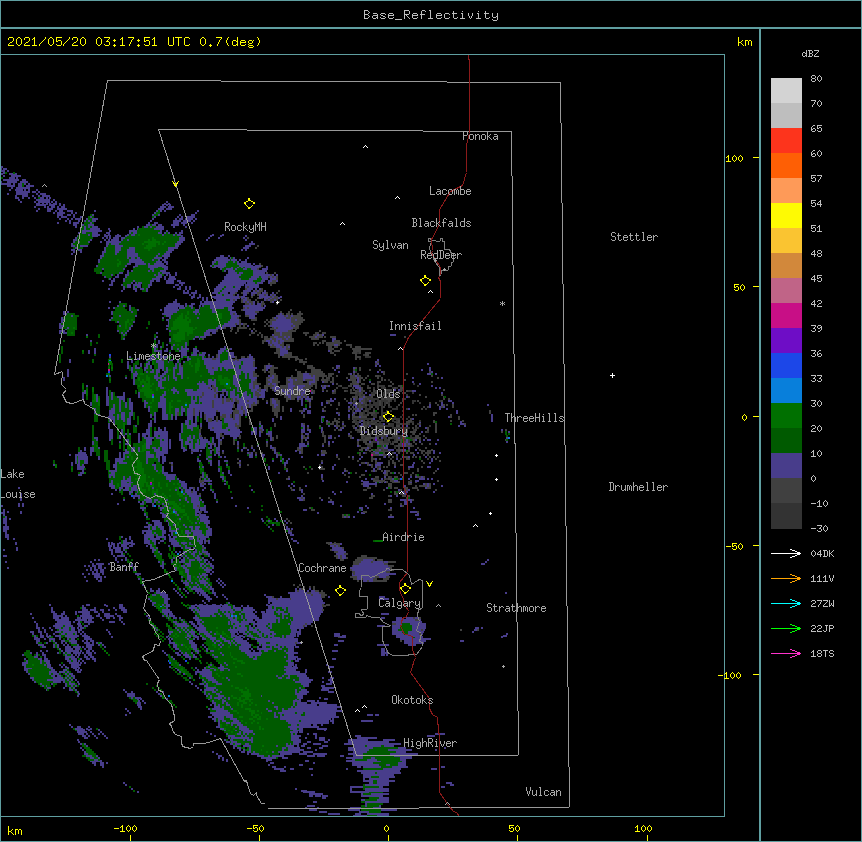Click the Base_Reflectivity title
Viewport: 862px width, 842px height.
(x=431, y=15)
